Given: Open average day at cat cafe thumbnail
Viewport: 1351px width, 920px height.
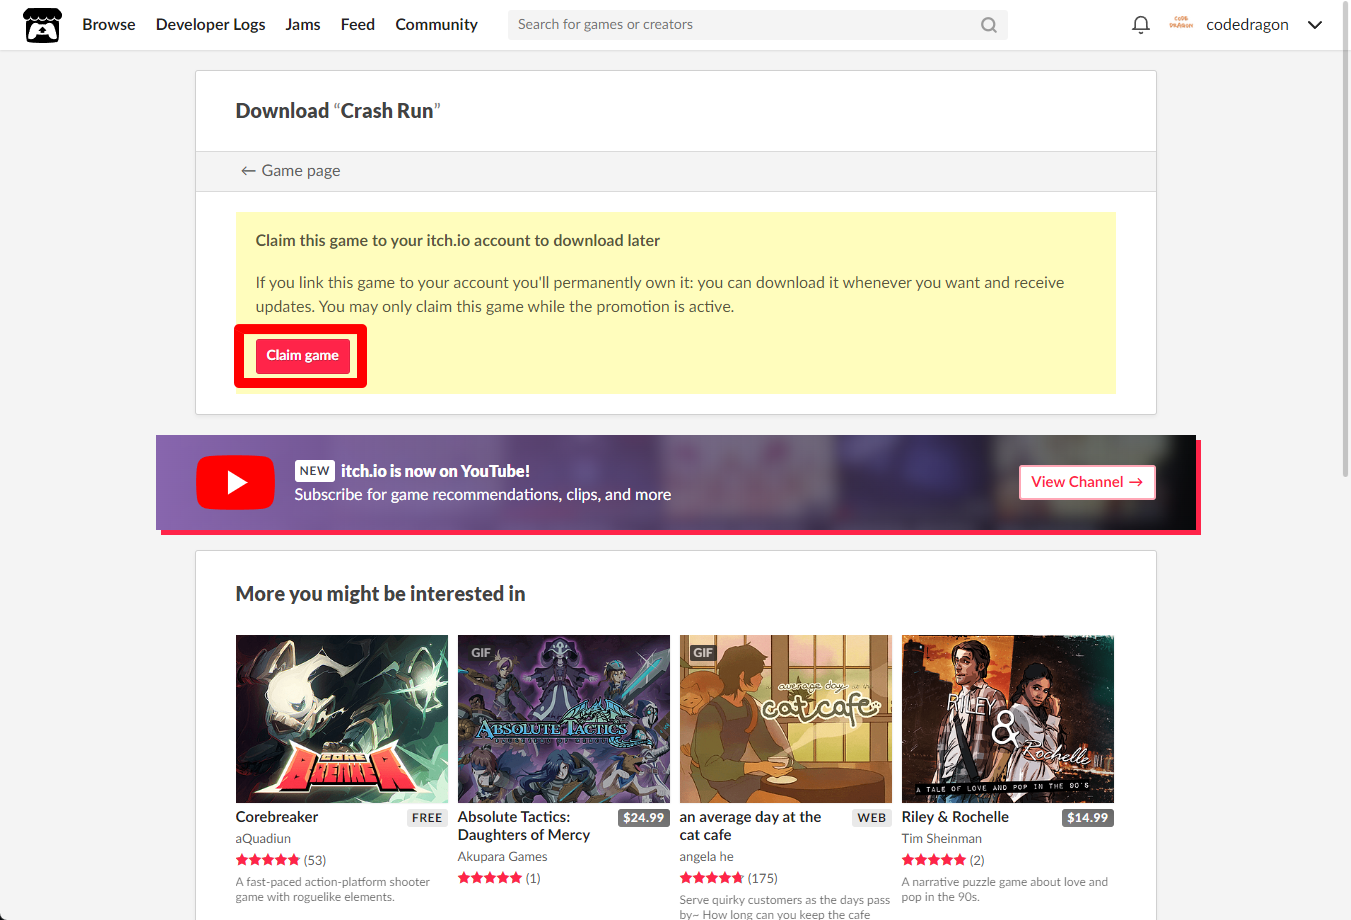Looking at the screenshot, I should 786,719.
